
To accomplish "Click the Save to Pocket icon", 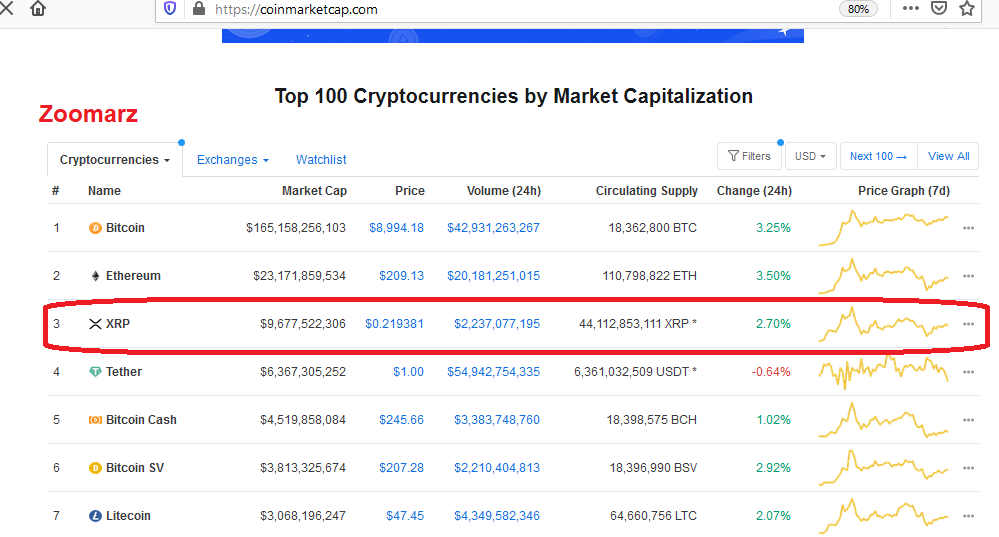I will (x=939, y=8).
